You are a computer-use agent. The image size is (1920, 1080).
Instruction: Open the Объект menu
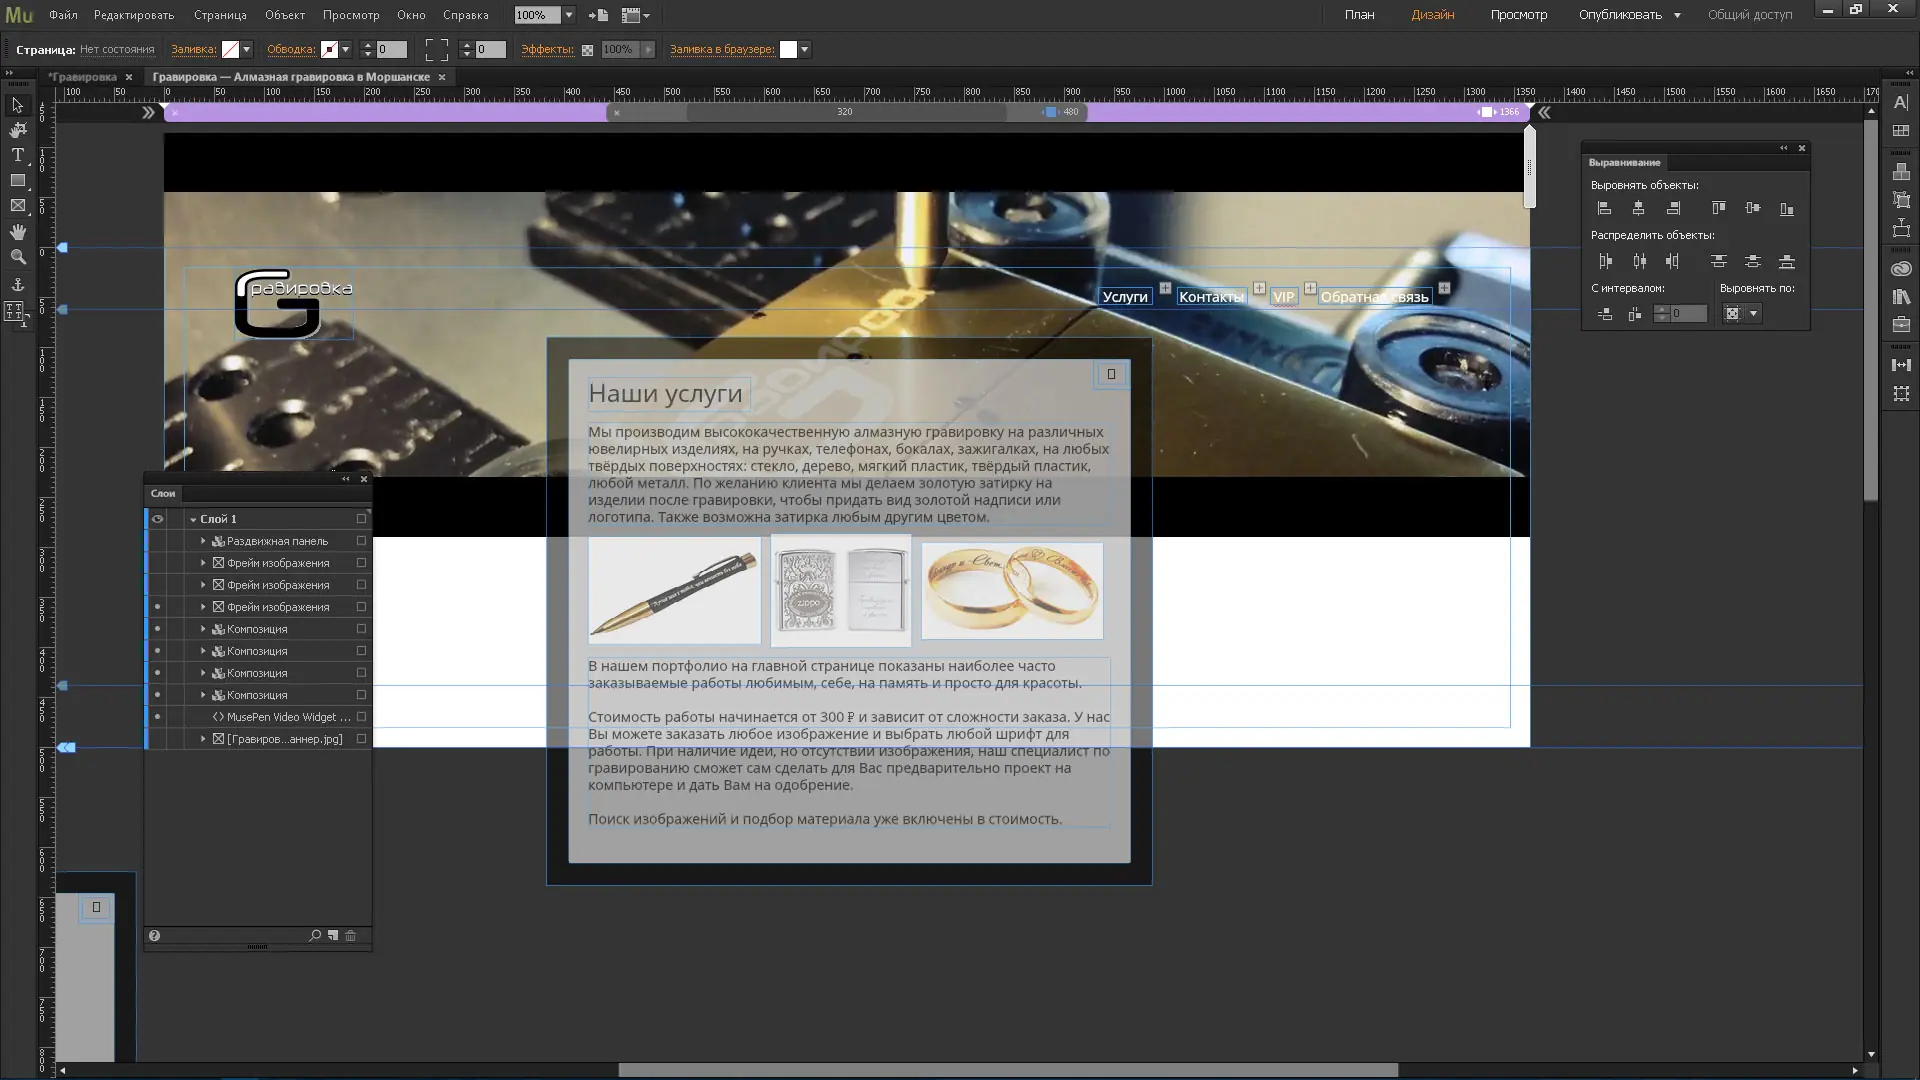pyautogui.click(x=285, y=15)
